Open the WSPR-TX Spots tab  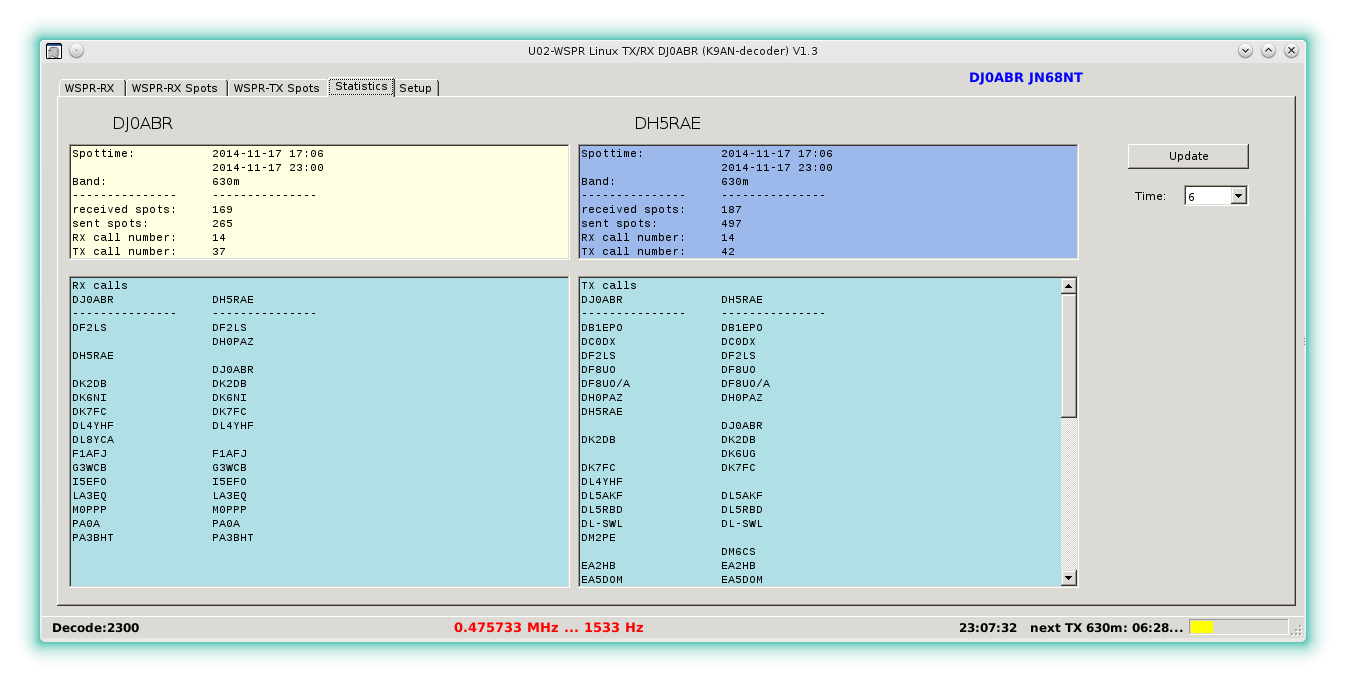point(277,88)
